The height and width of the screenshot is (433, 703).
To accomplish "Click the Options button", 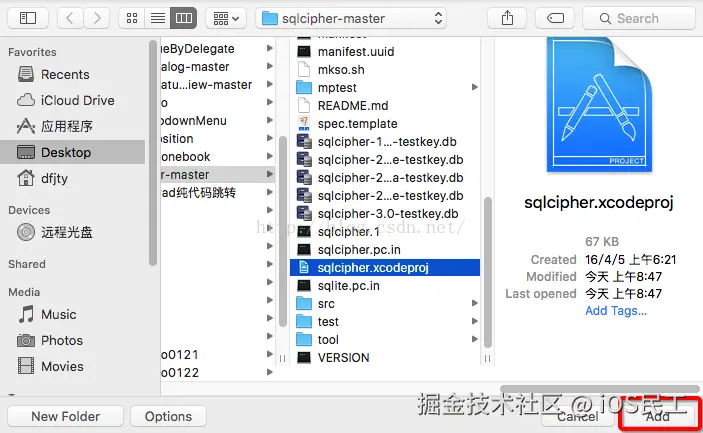I will pyautogui.click(x=168, y=416).
